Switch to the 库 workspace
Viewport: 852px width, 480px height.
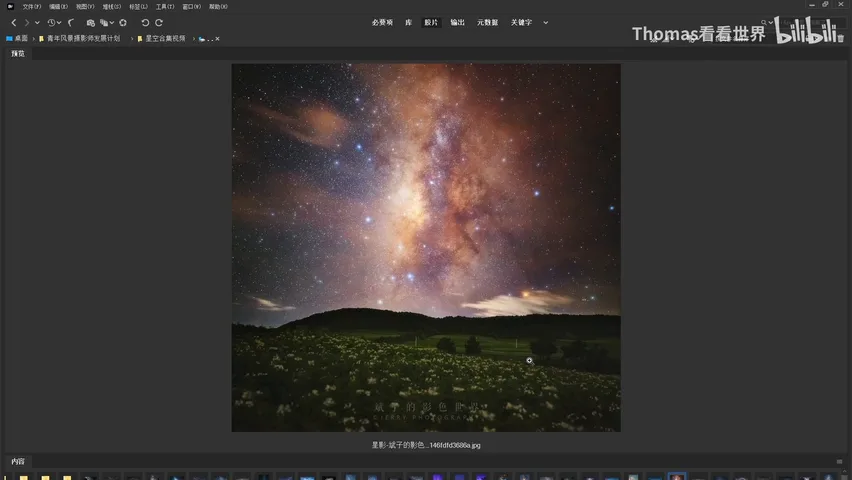point(409,23)
